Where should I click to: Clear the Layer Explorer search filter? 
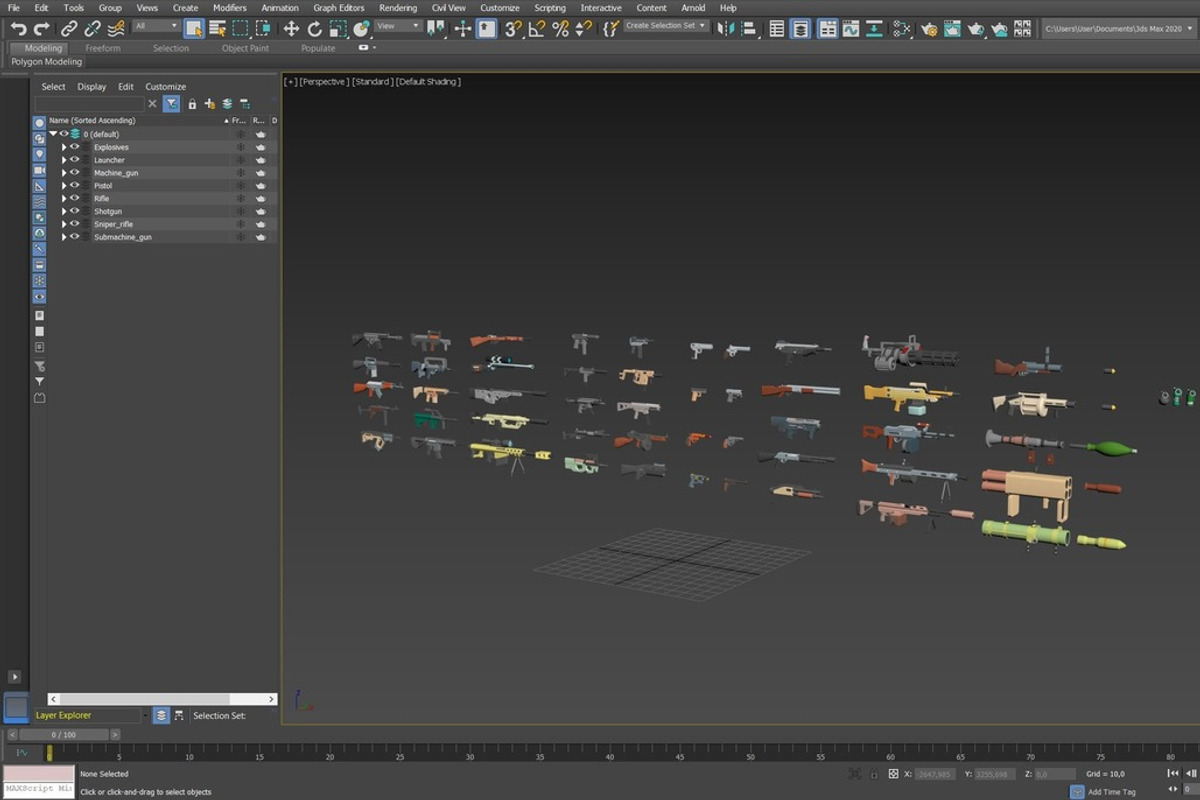click(x=153, y=104)
